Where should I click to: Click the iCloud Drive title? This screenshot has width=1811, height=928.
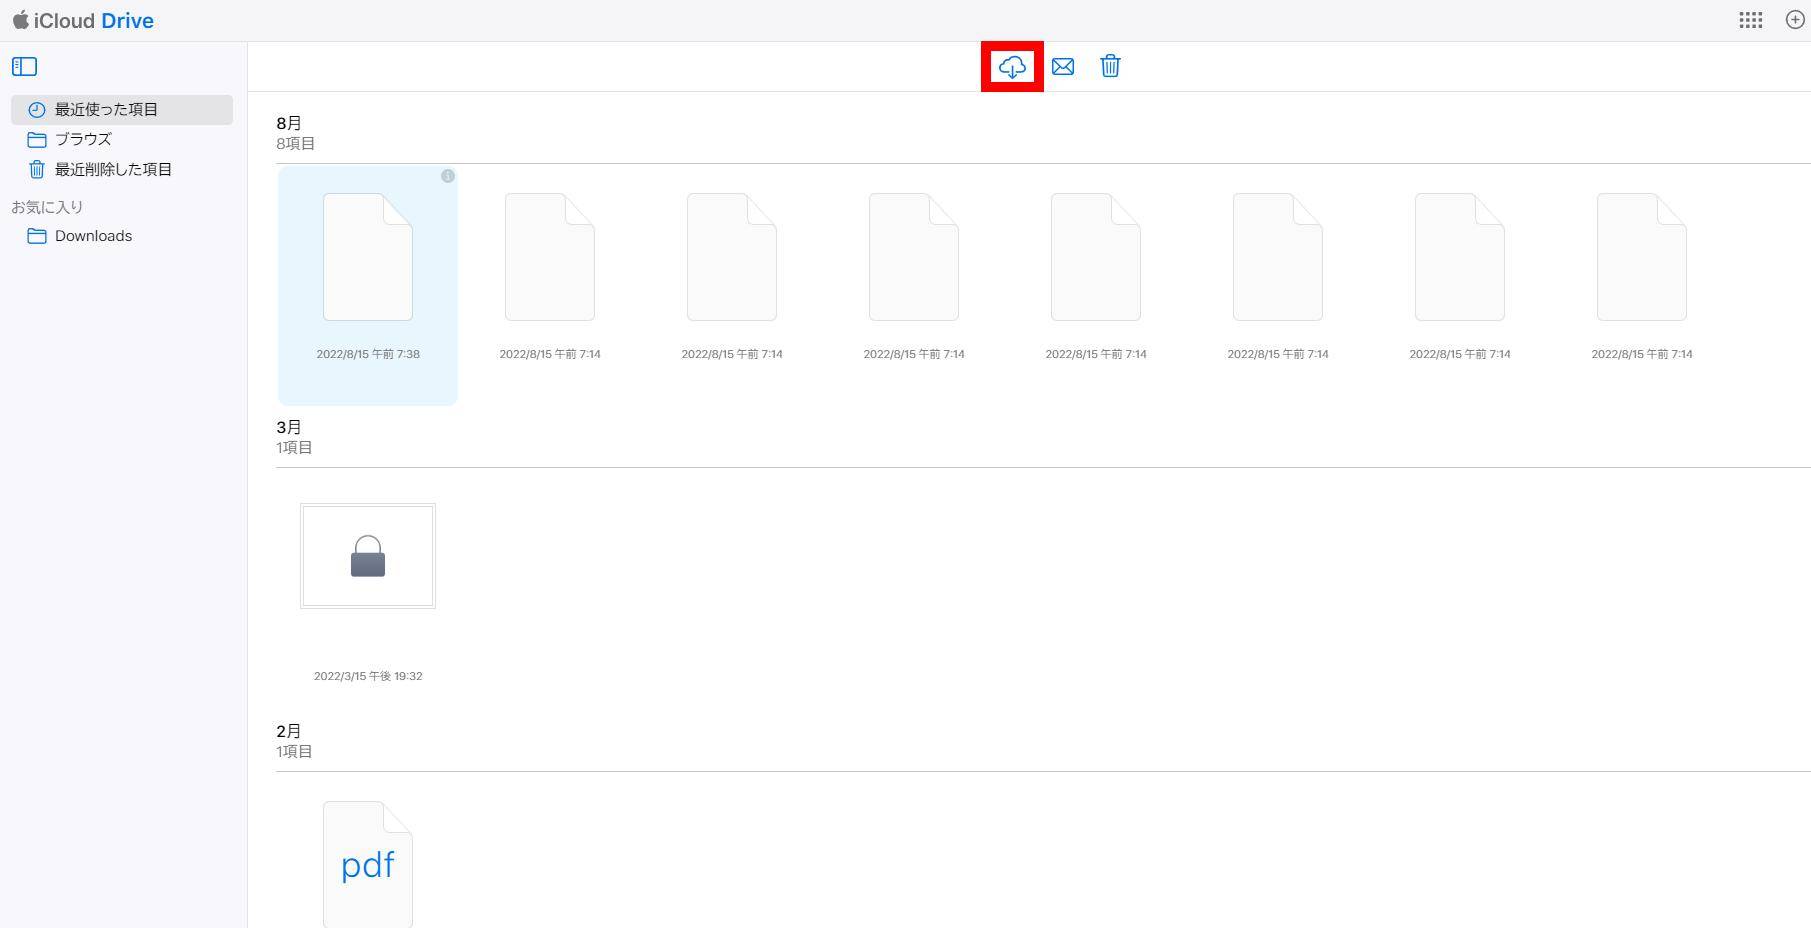pyautogui.click(x=83, y=21)
